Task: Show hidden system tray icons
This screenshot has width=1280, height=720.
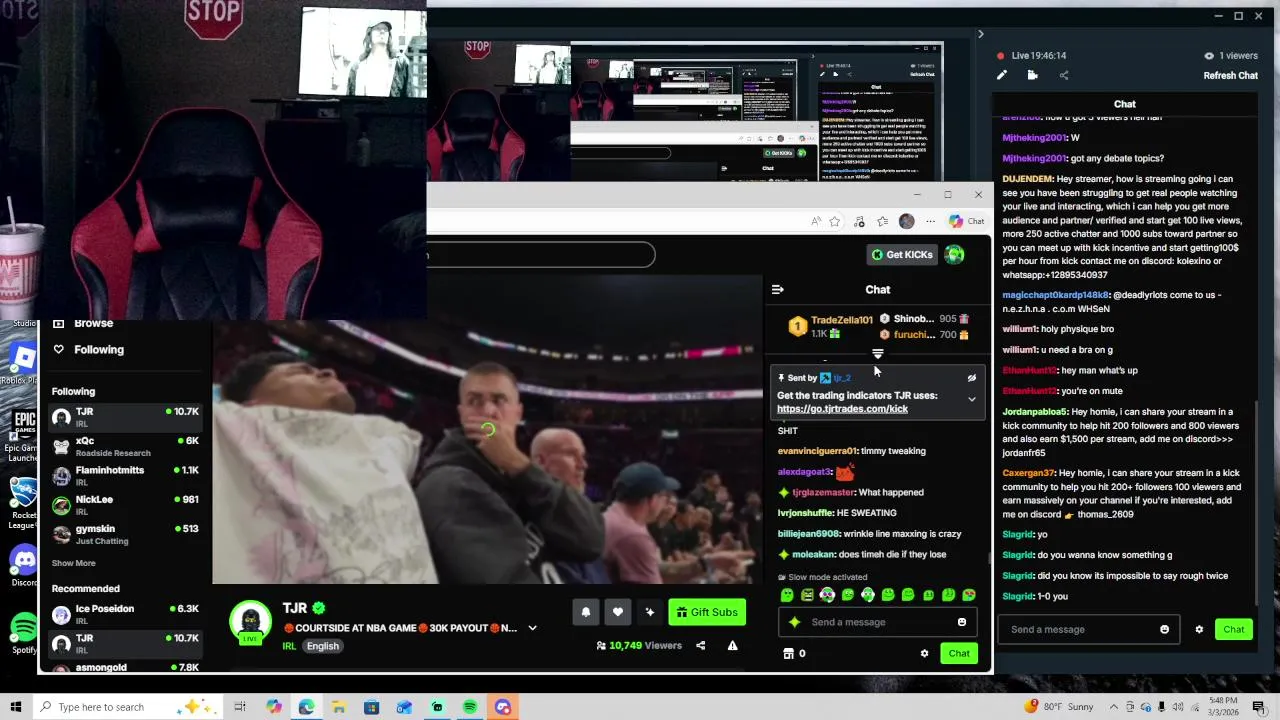Action: [x=1113, y=707]
